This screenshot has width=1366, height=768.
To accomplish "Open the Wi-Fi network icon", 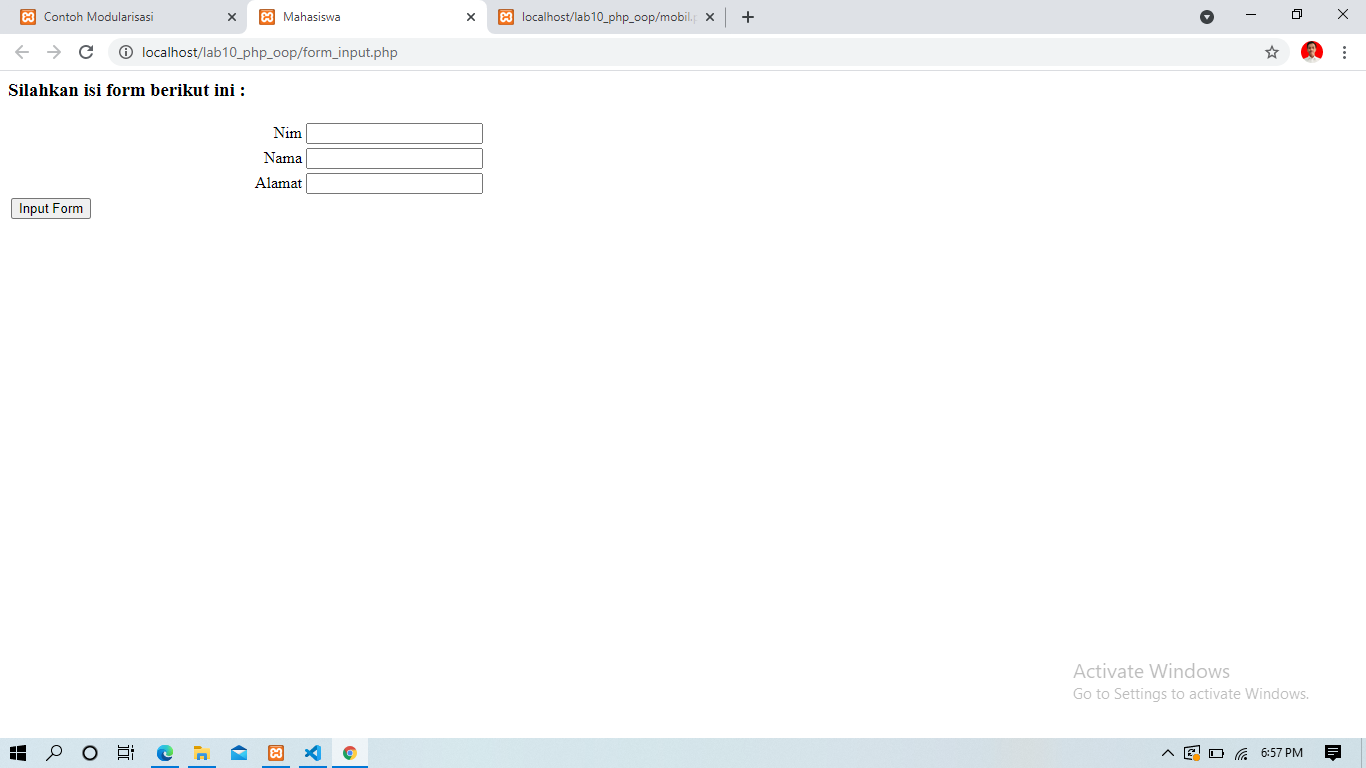I will click(x=1242, y=753).
